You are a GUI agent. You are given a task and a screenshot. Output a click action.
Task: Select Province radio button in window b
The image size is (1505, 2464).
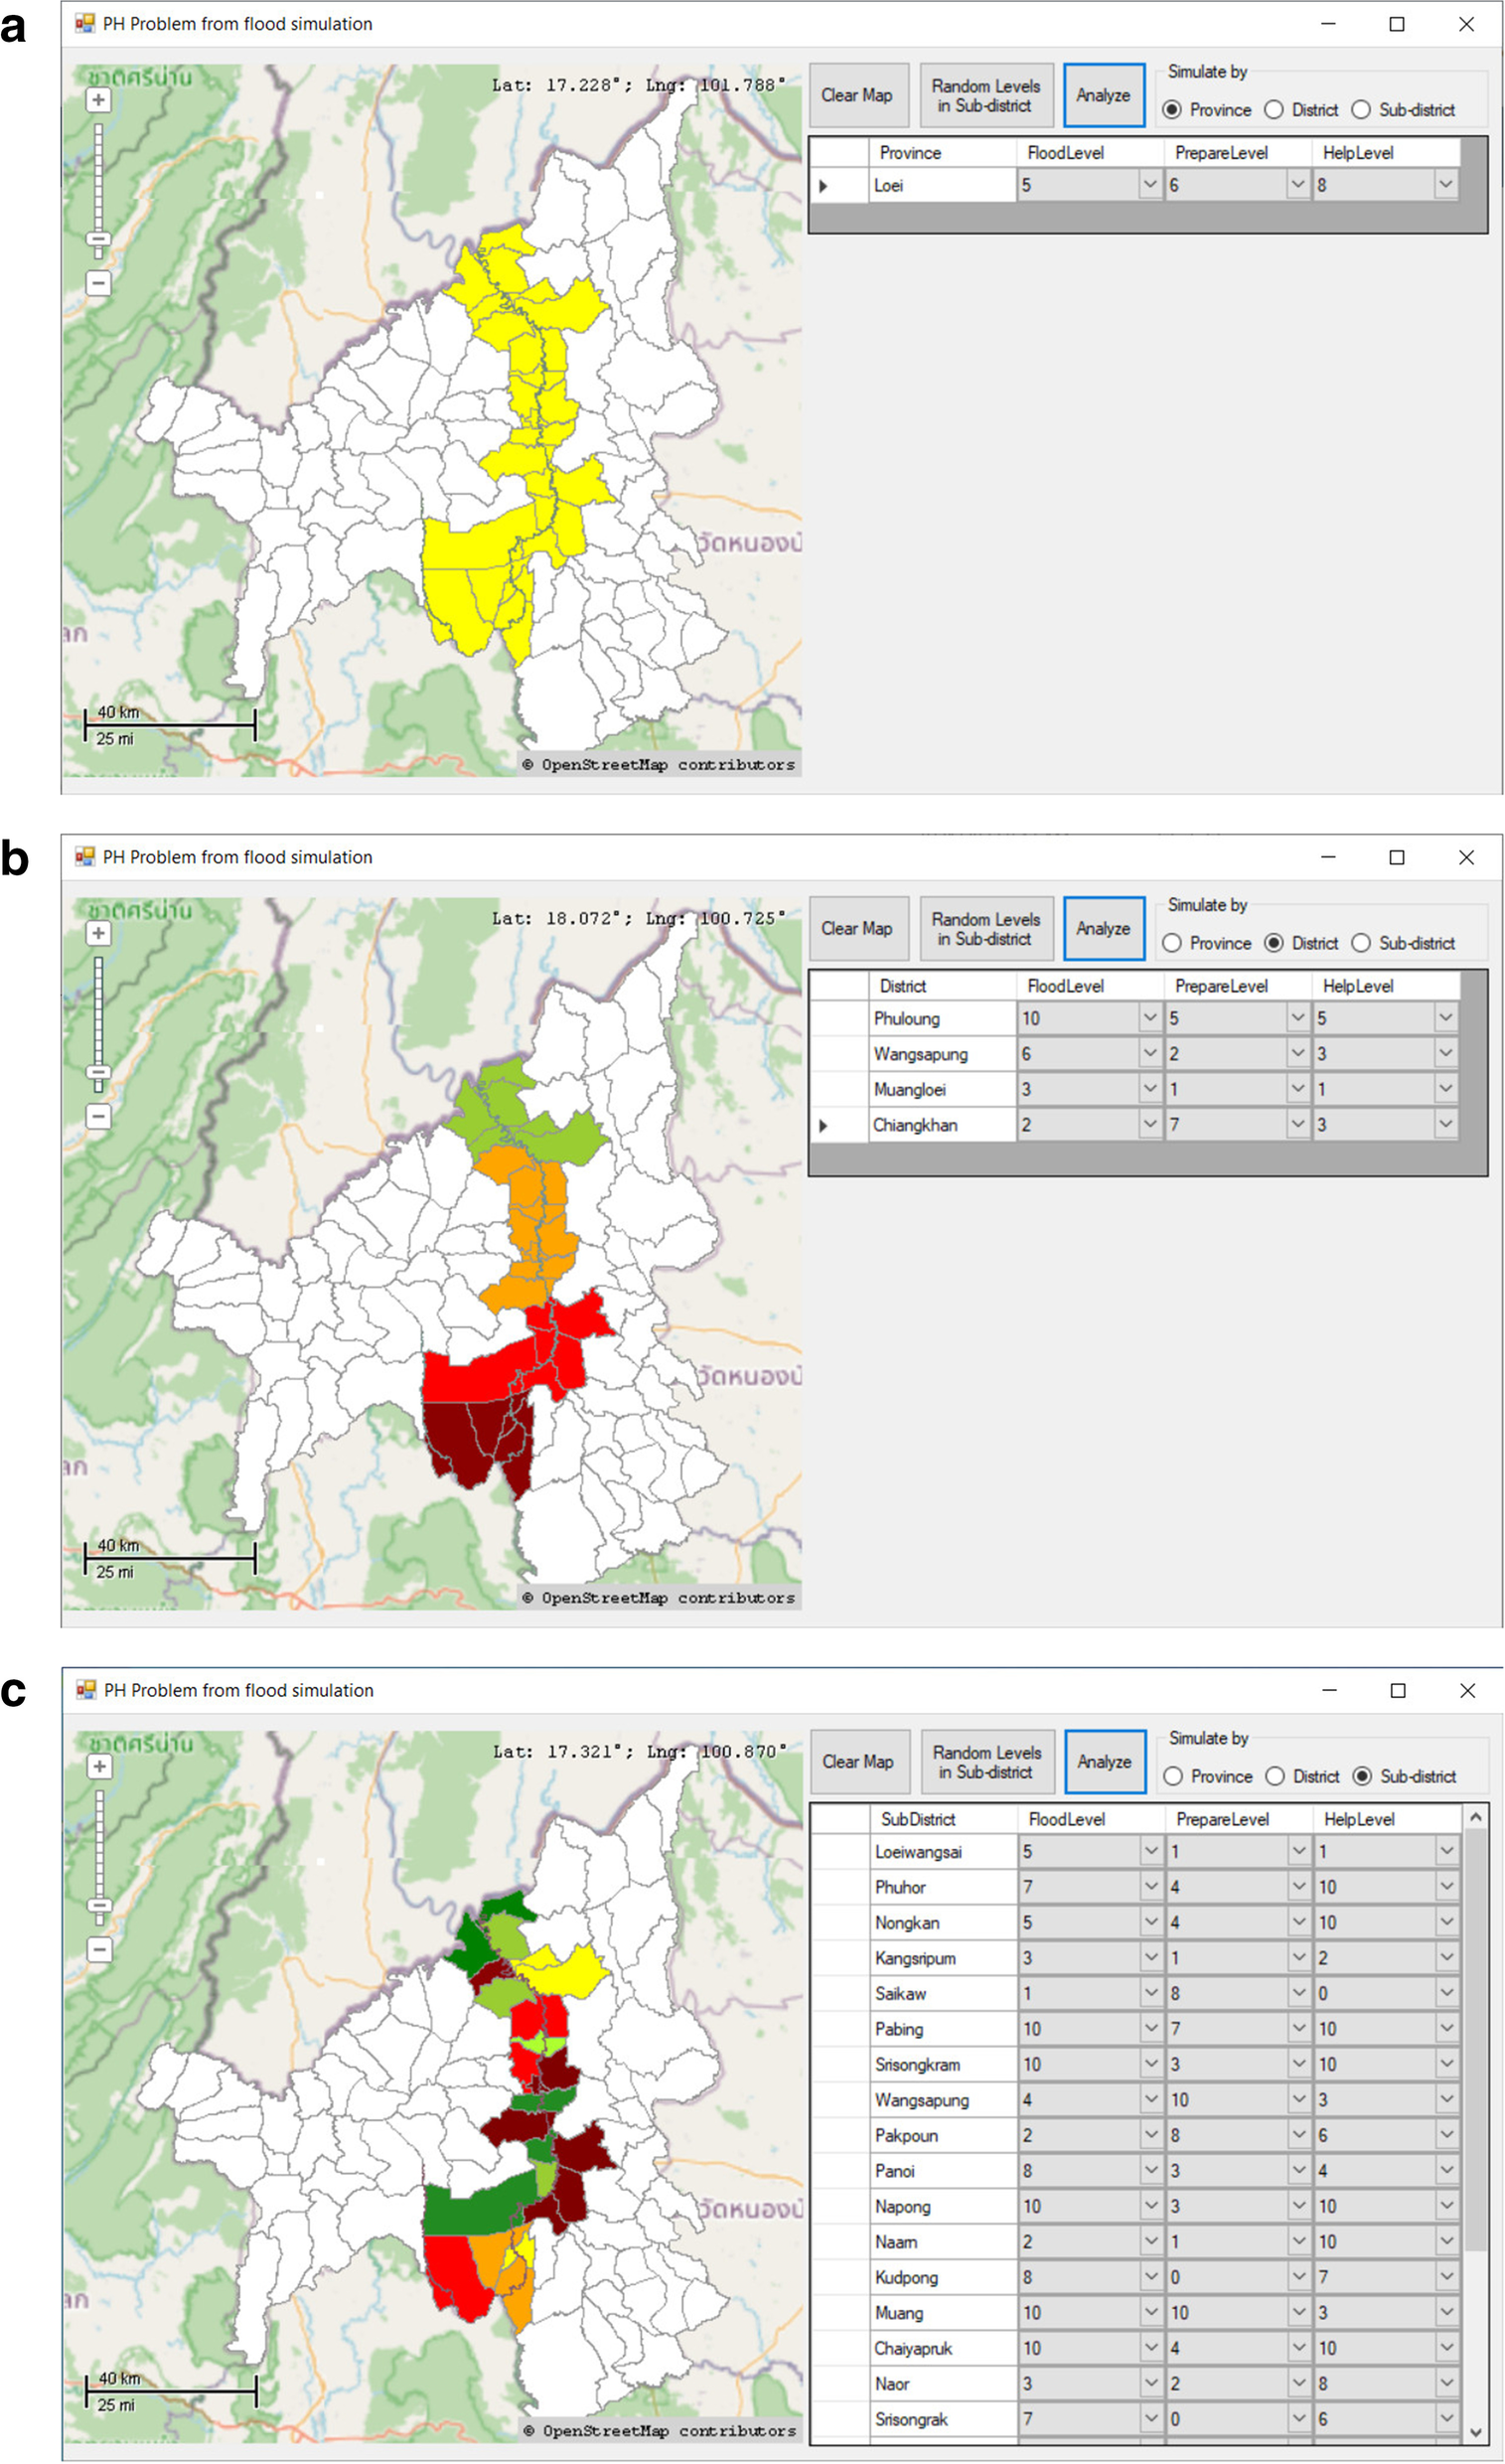pos(1172,943)
